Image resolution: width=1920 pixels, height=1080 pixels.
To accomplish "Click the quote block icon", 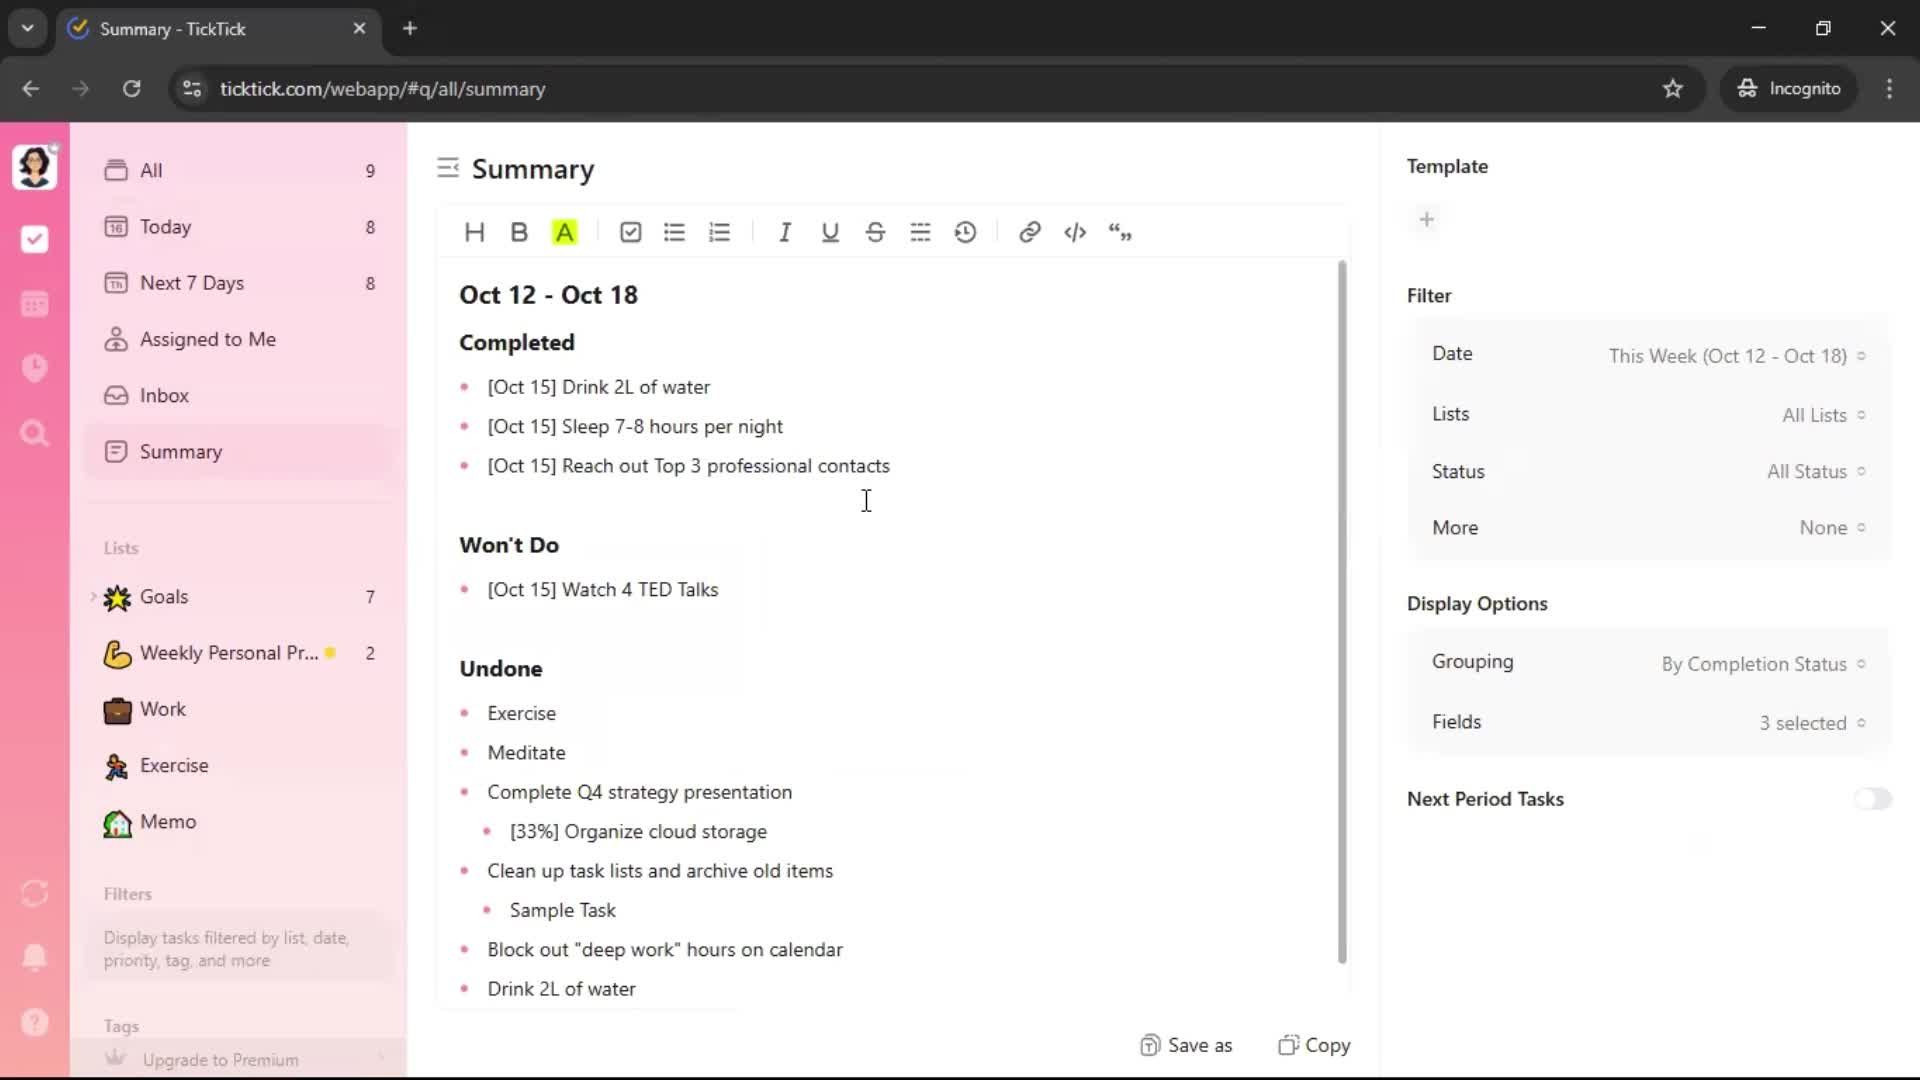I will 1120,232.
